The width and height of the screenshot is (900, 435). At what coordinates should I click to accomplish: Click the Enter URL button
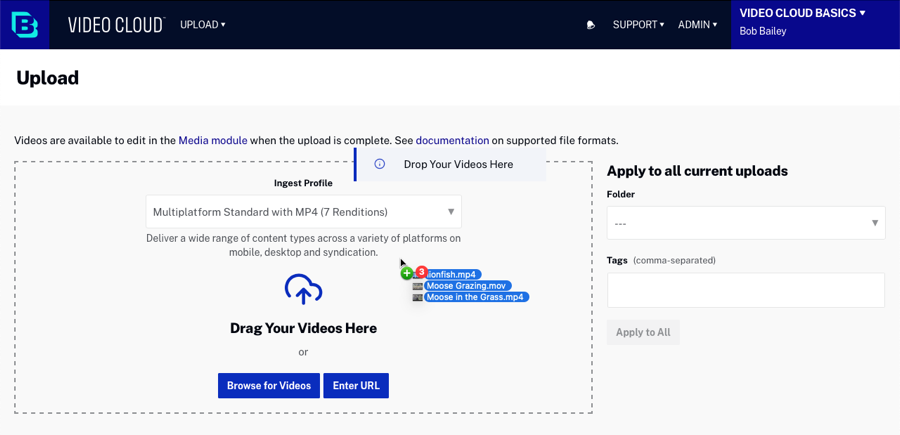click(x=356, y=386)
